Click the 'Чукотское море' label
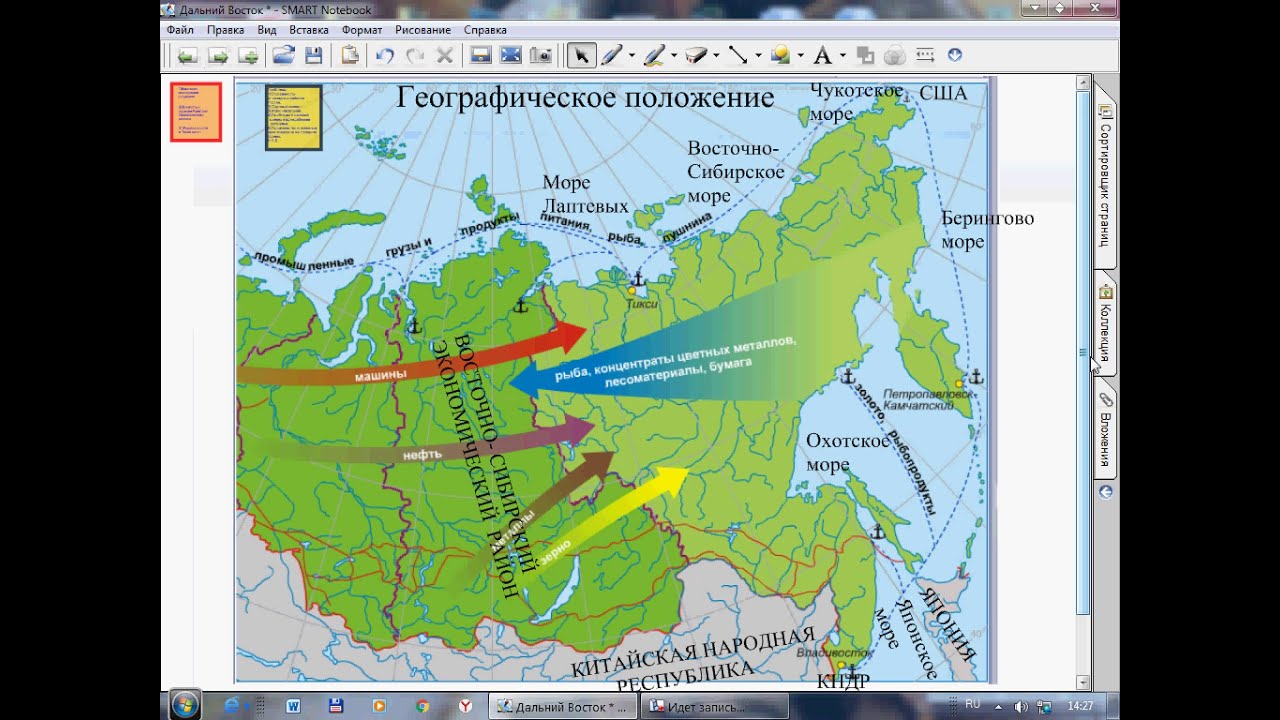Screen dimensions: 1280x720 pos(857,102)
